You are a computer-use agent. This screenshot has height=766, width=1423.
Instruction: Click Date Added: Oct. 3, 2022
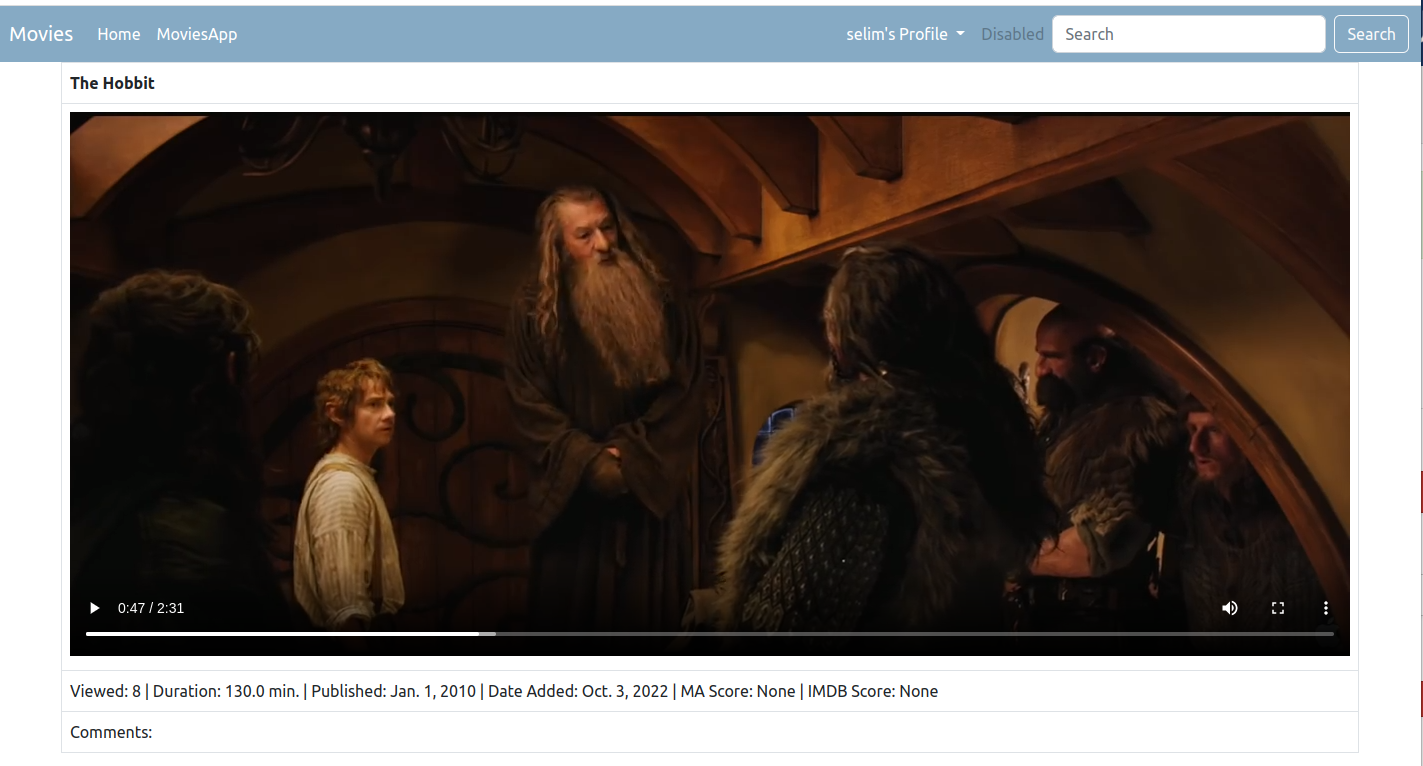(x=578, y=691)
